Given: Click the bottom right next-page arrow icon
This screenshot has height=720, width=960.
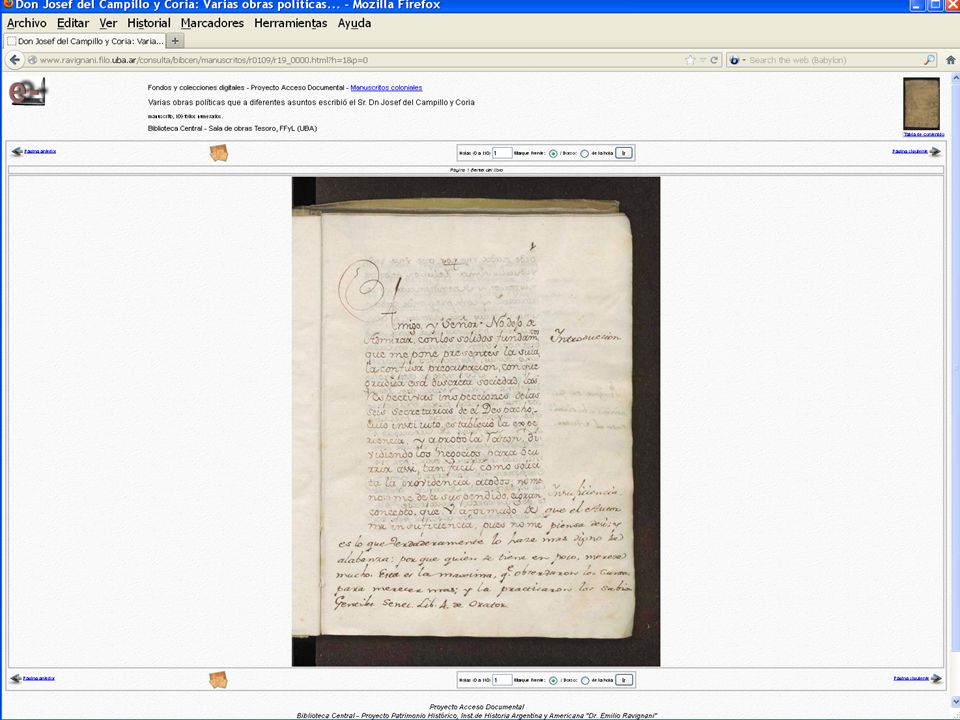Looking at the screenshot, I should [936, 678].
